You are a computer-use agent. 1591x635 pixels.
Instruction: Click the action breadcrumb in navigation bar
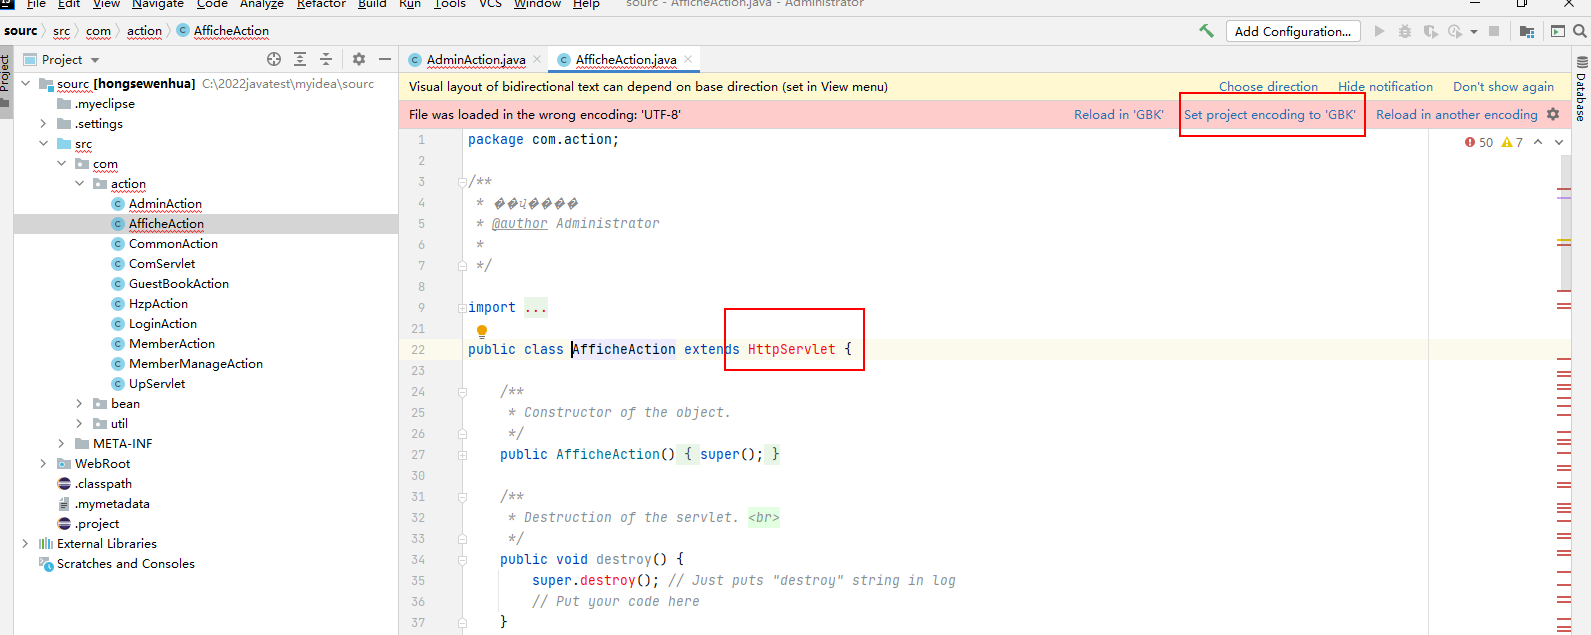[x=144, y=31]
